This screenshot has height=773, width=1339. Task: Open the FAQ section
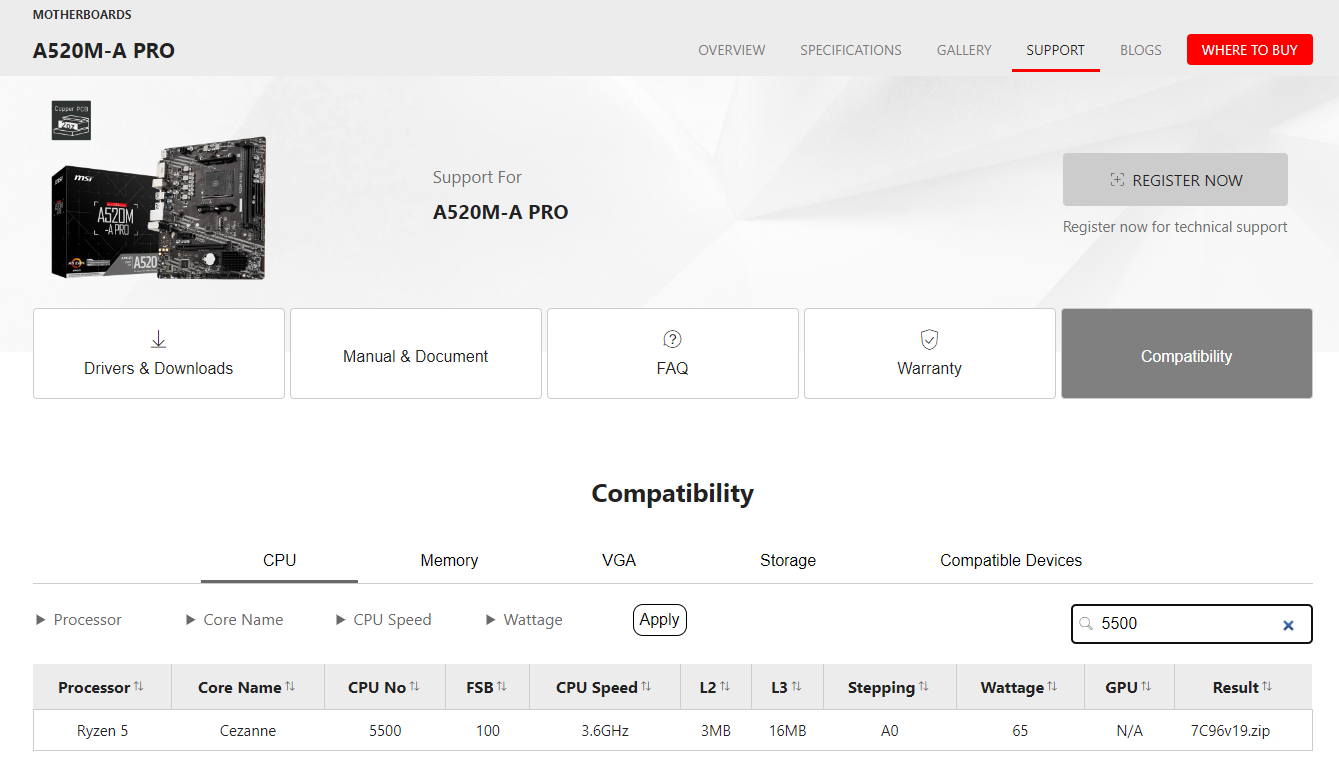point(673,354)
